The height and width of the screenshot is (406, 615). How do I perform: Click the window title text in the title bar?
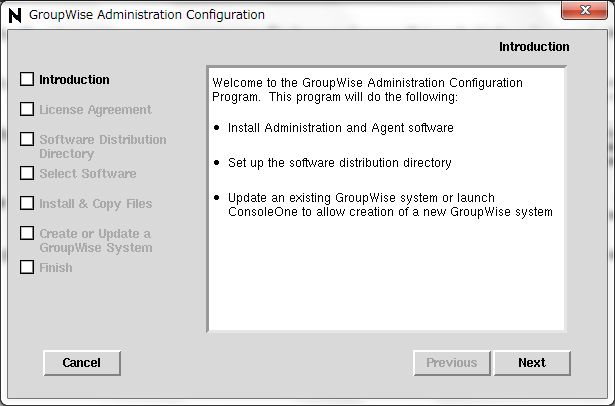pyautogui.click(x=147, y=15)
